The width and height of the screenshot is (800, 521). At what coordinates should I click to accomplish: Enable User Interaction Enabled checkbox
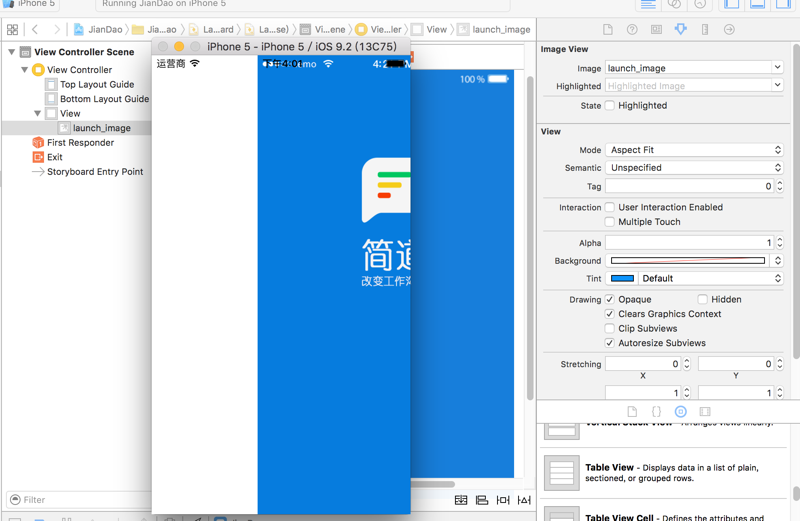(610, 207)
